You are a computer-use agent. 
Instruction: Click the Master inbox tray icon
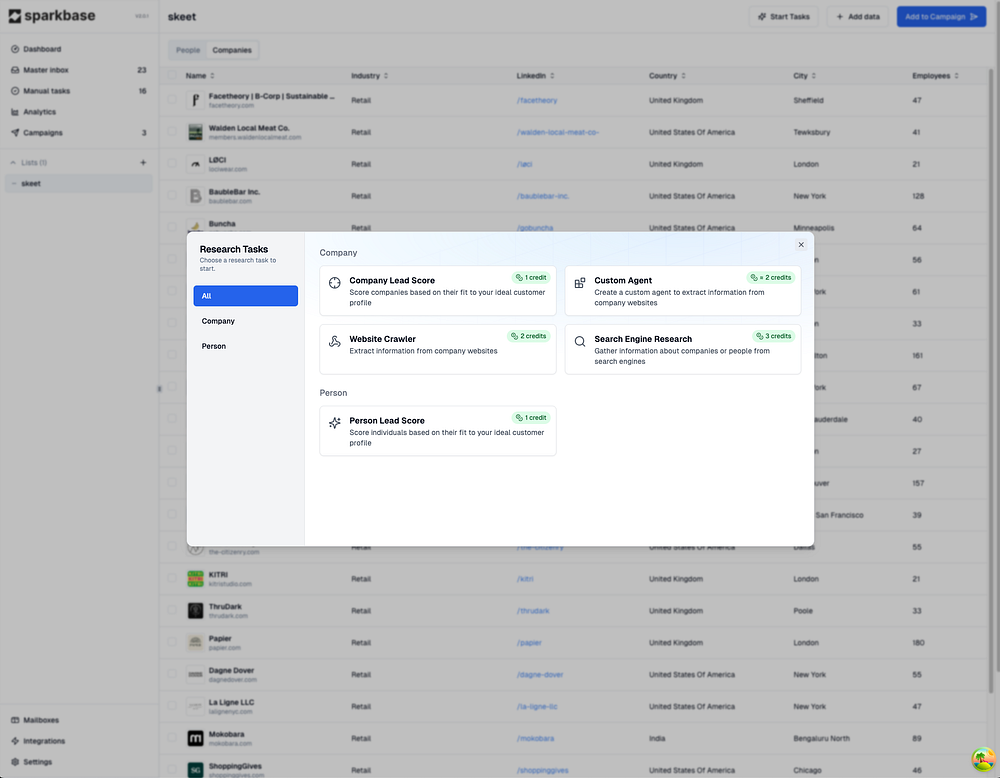(15, 70)
